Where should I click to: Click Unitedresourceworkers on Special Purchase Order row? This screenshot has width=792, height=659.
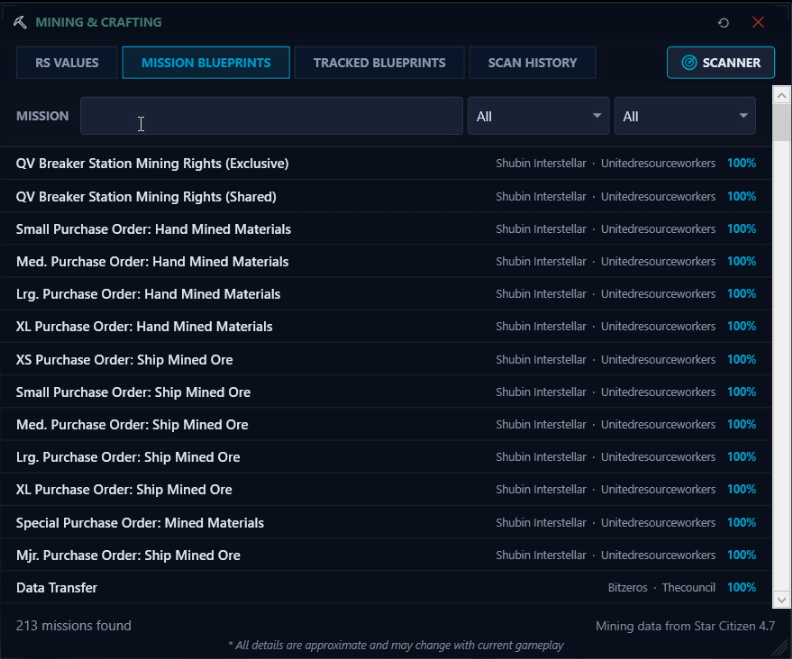click(x=658, y=523)
